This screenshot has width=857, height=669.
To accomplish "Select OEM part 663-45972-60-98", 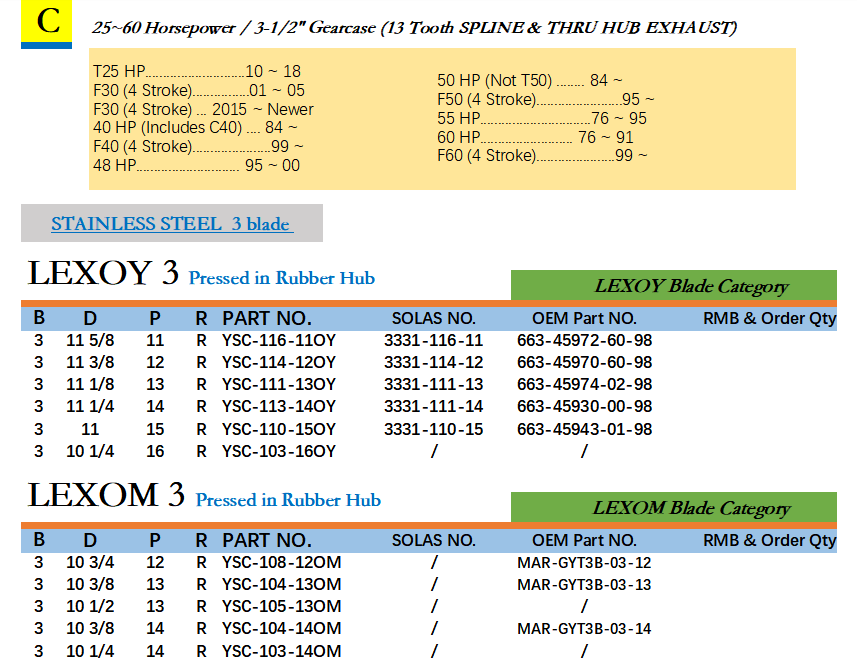I will click(x=584, y=341).
